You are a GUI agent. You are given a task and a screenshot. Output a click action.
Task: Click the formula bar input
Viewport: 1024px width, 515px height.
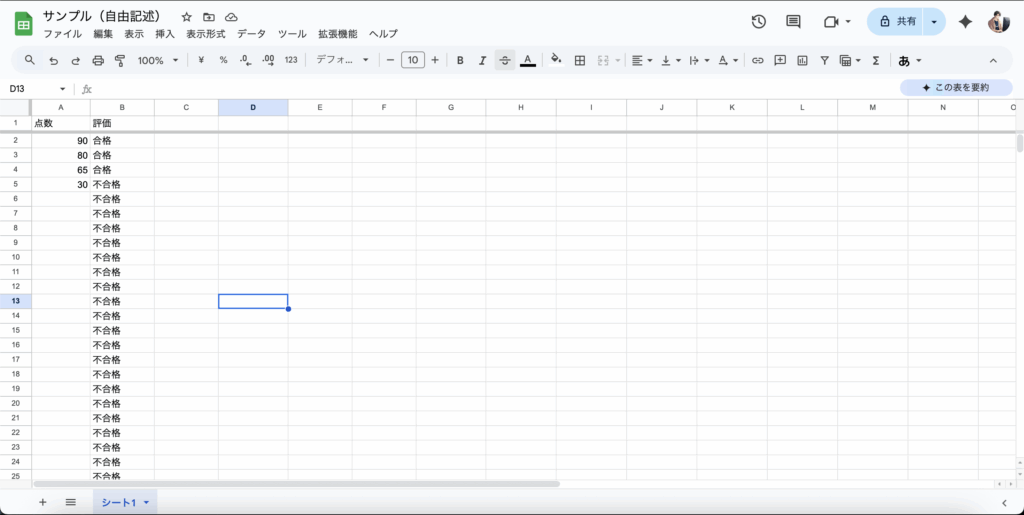[496, 89]
